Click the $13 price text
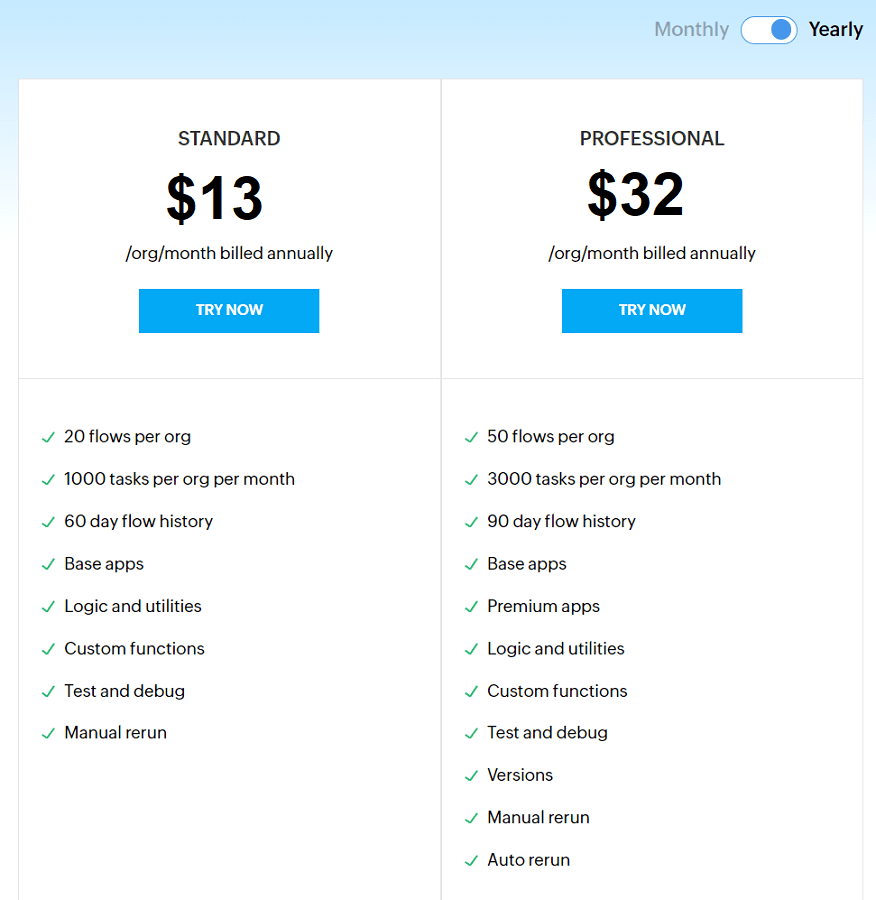This screenshot has width=876, height=900. coord(213,198)
